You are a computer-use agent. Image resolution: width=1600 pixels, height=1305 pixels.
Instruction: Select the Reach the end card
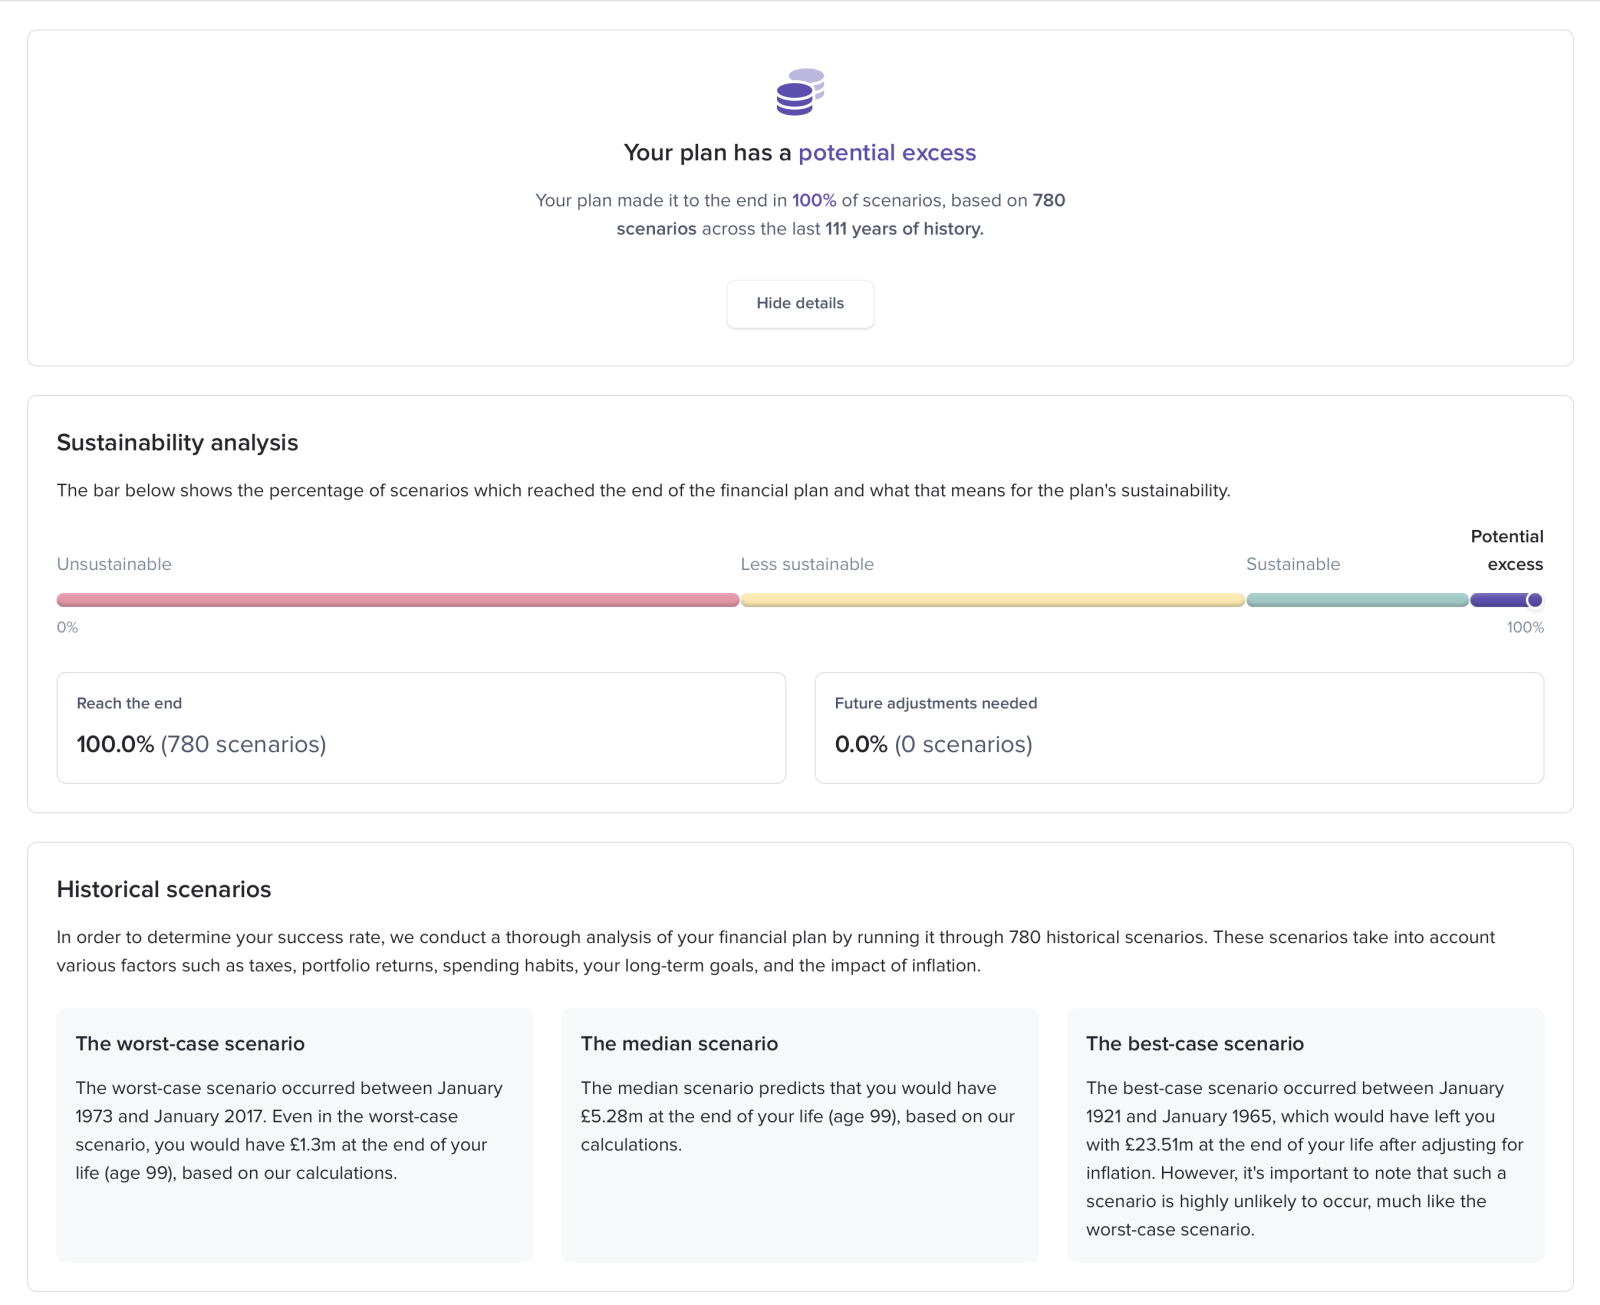coord(421,727)
